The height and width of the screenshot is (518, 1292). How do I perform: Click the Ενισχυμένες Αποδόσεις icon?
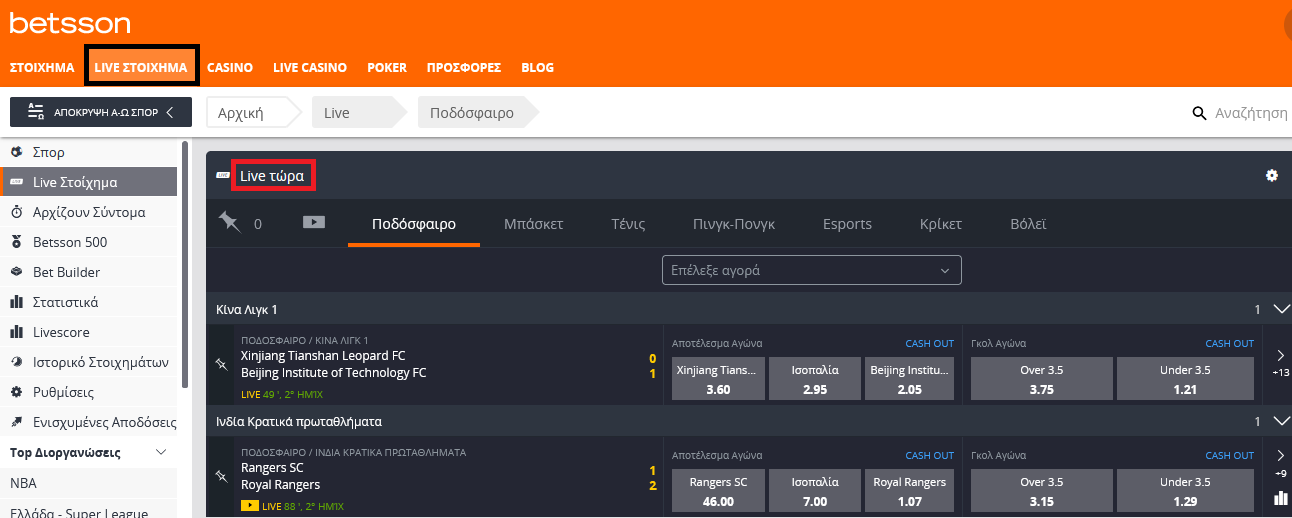point(16,422)
